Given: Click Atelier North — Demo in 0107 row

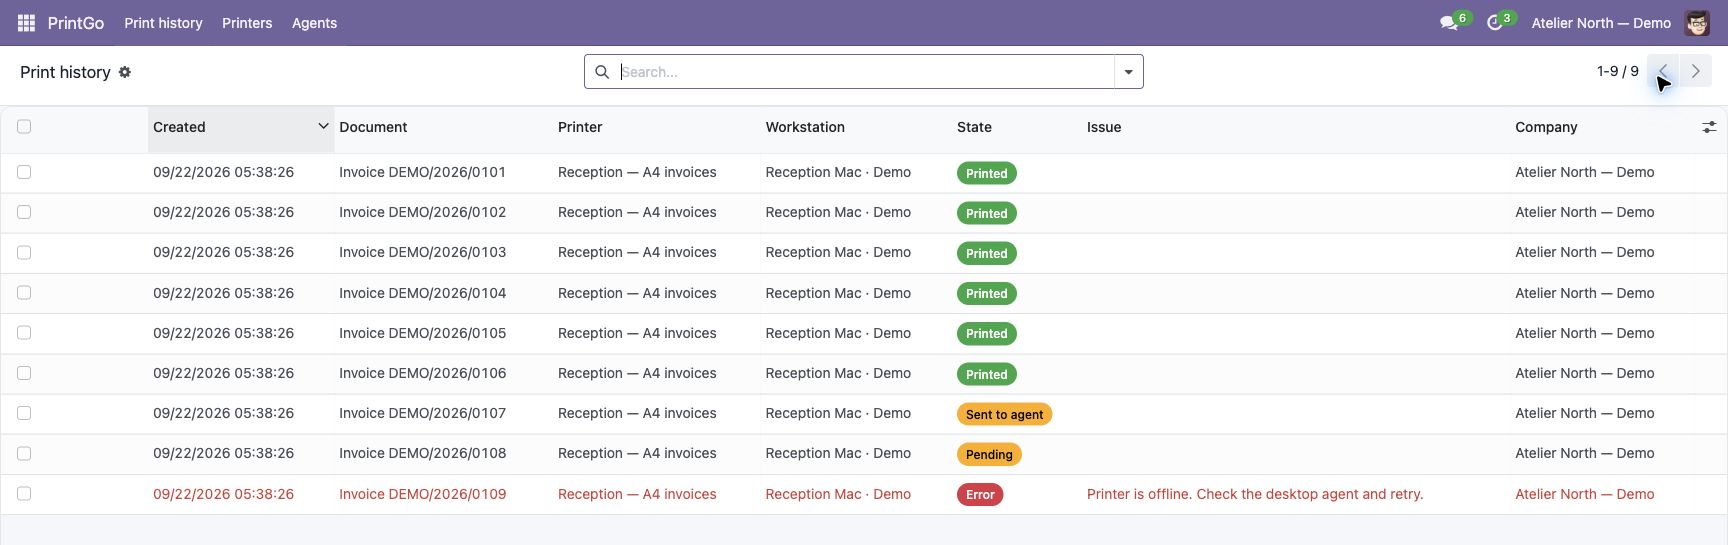Looking at the screenshot, I should tap(1585, 413).
